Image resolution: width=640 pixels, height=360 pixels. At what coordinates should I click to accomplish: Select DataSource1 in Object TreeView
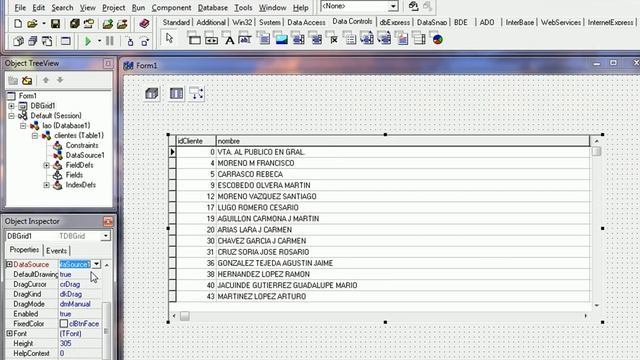(85, 156)
